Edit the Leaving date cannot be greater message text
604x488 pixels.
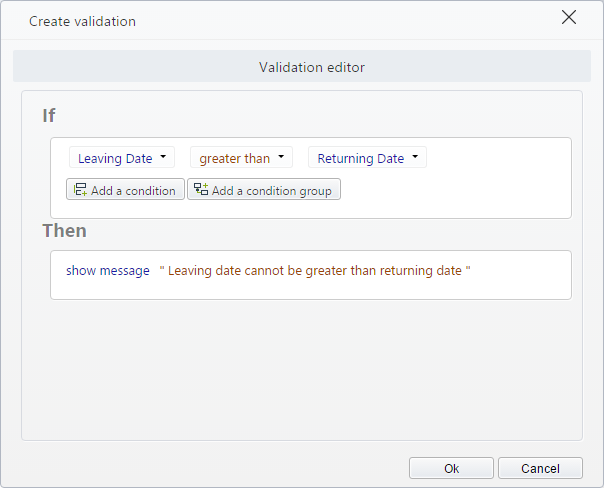pyautogui.click(x=315, y=271)
